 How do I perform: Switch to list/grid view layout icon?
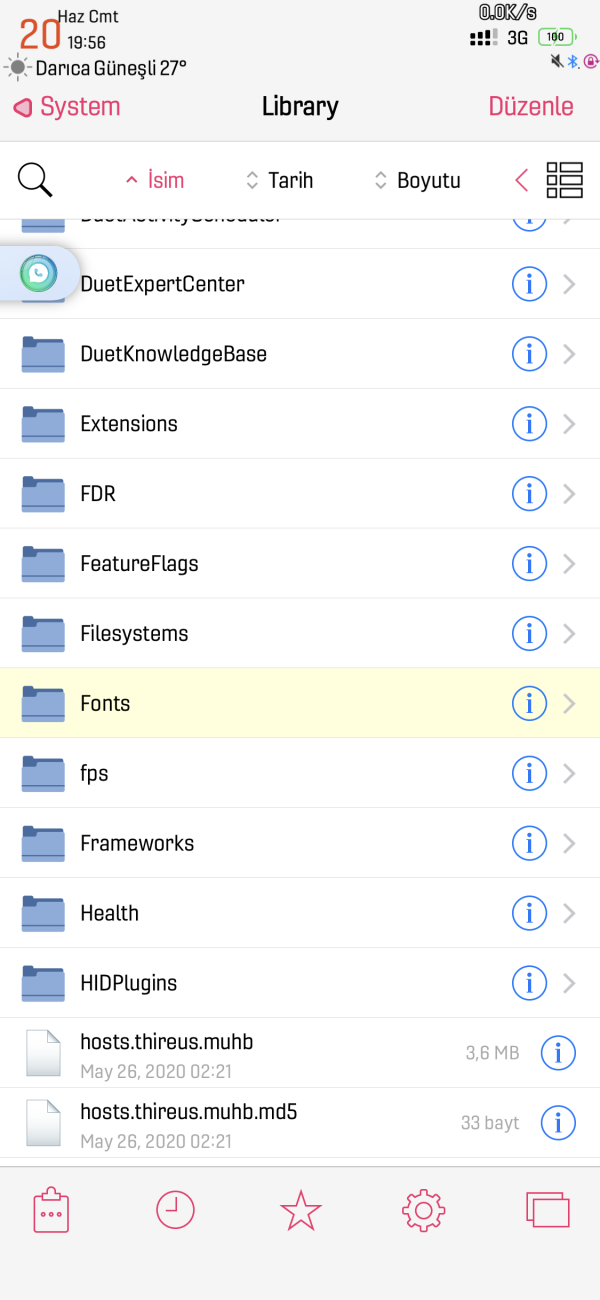[x=564, y=180]
